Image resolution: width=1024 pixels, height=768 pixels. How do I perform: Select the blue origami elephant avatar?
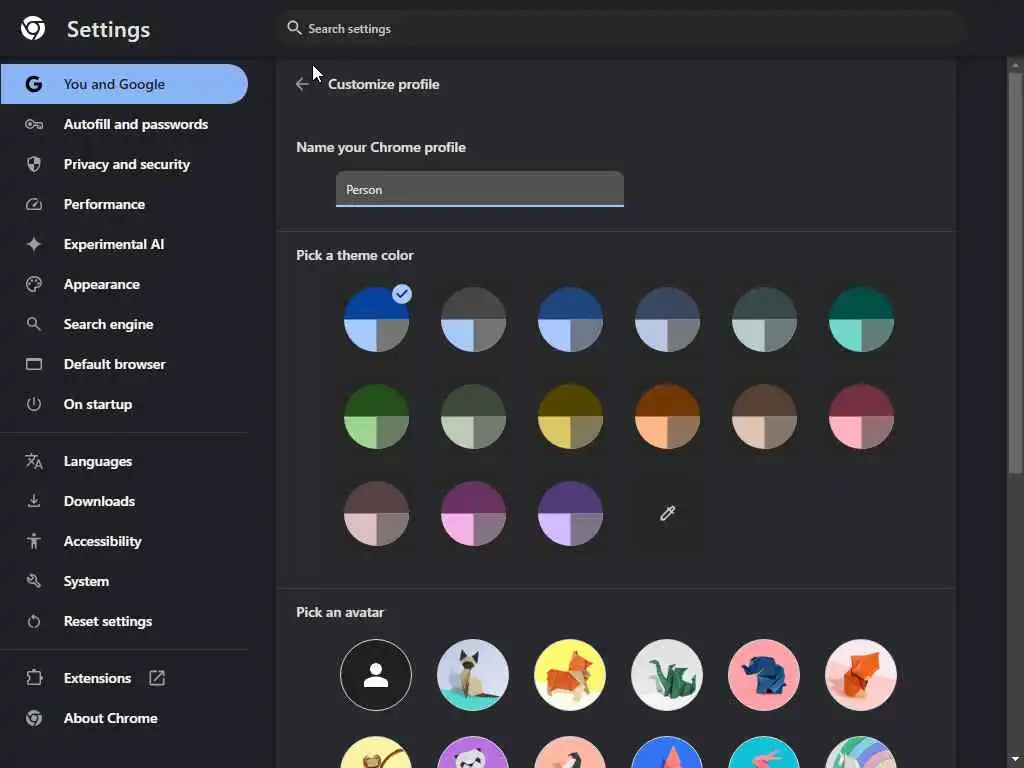pos(764,675)
